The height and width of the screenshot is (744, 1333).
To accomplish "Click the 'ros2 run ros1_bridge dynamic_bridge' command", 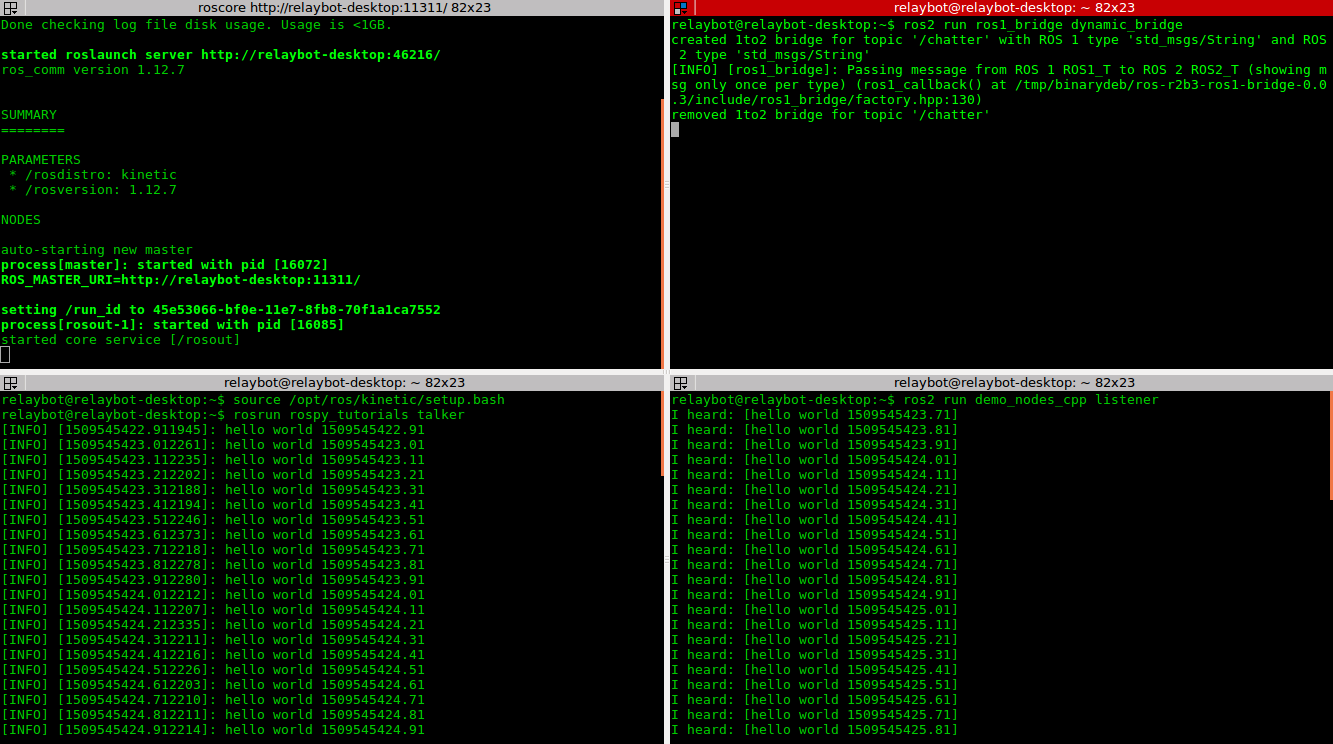I will (1043, 25).
